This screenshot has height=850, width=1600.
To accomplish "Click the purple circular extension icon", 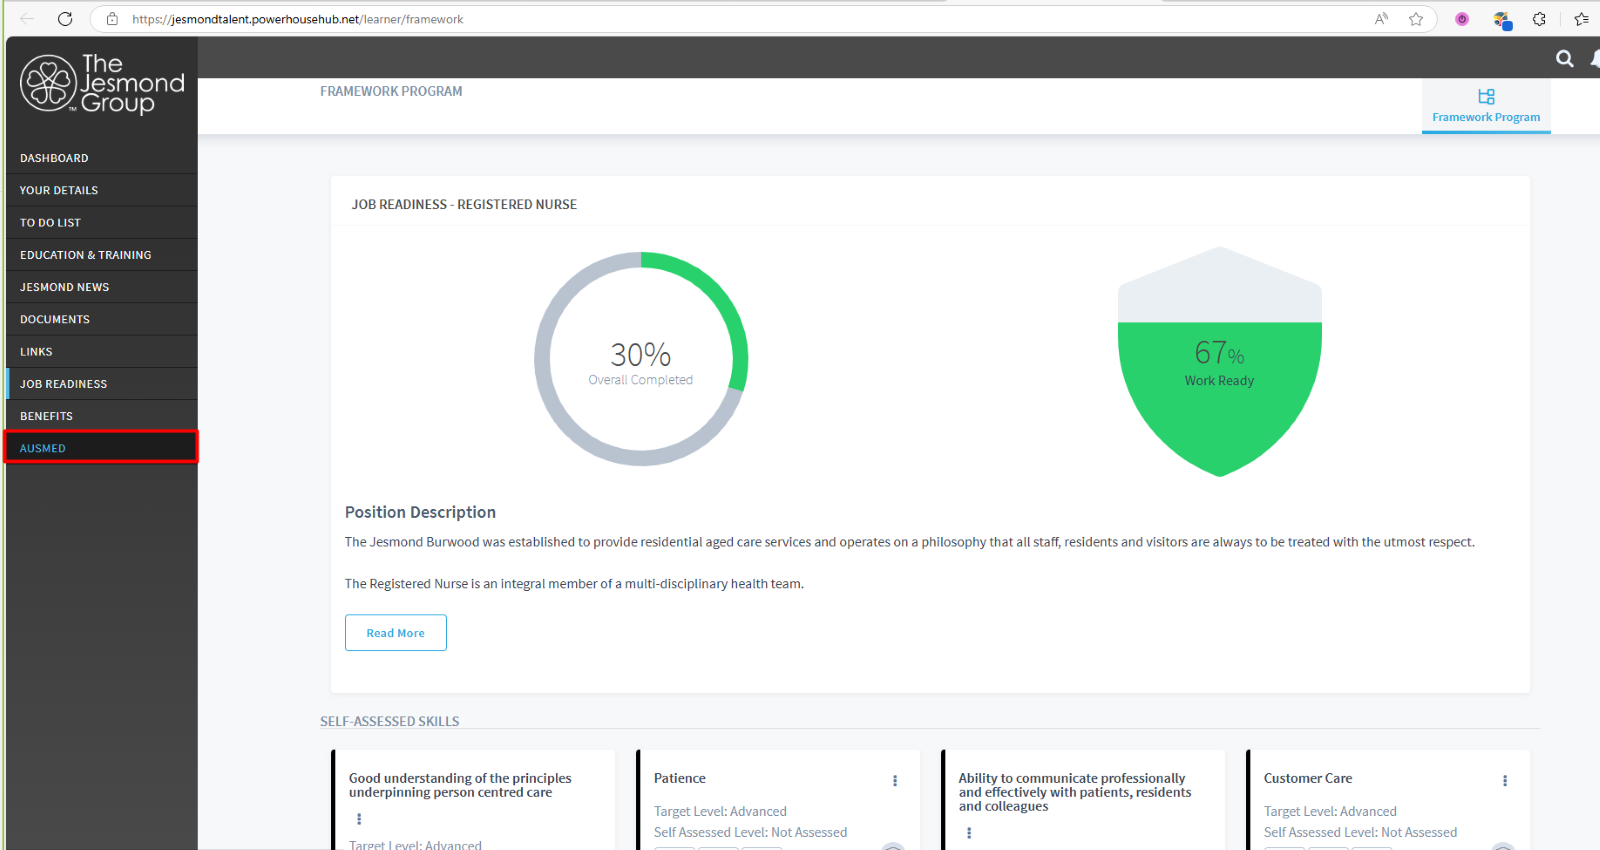I will 1462,19.
